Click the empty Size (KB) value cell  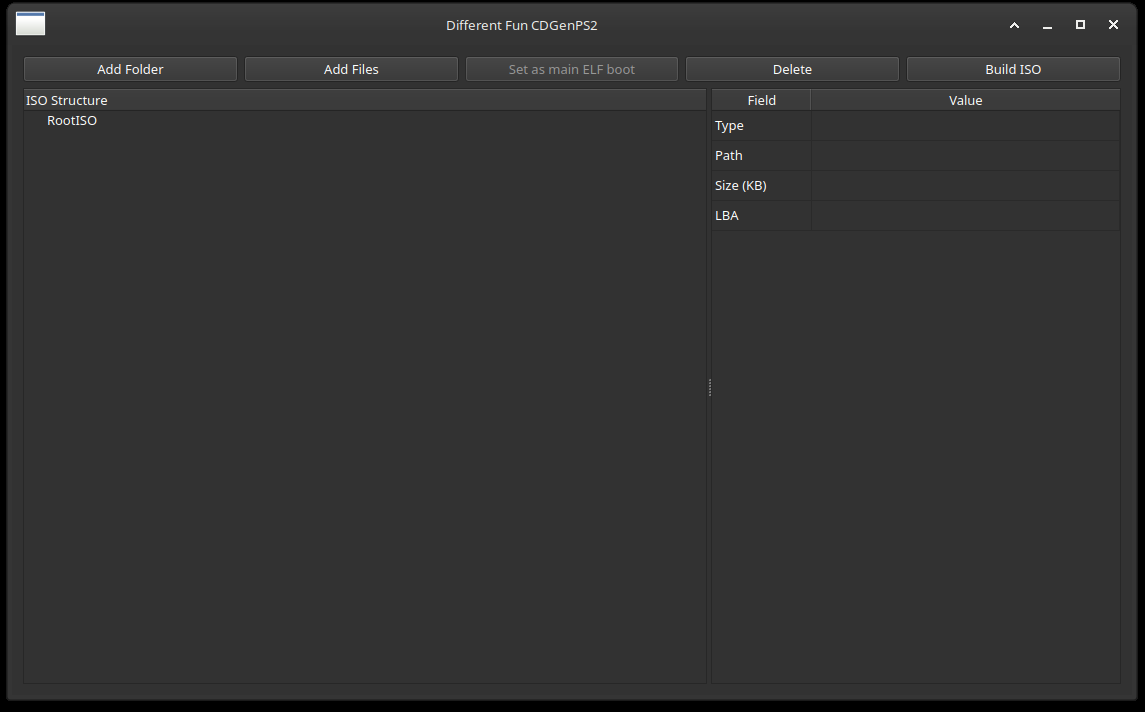[965, 185]
